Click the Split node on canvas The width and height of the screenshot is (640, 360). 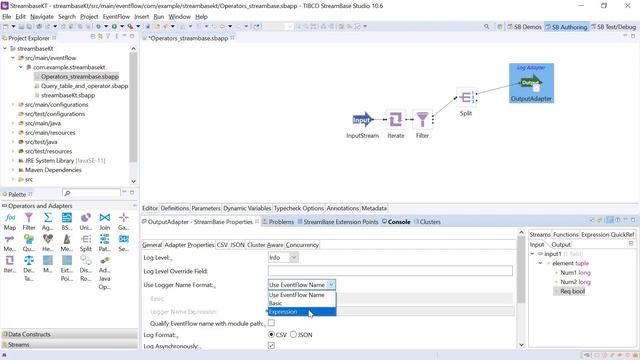(x=466, y=97)
